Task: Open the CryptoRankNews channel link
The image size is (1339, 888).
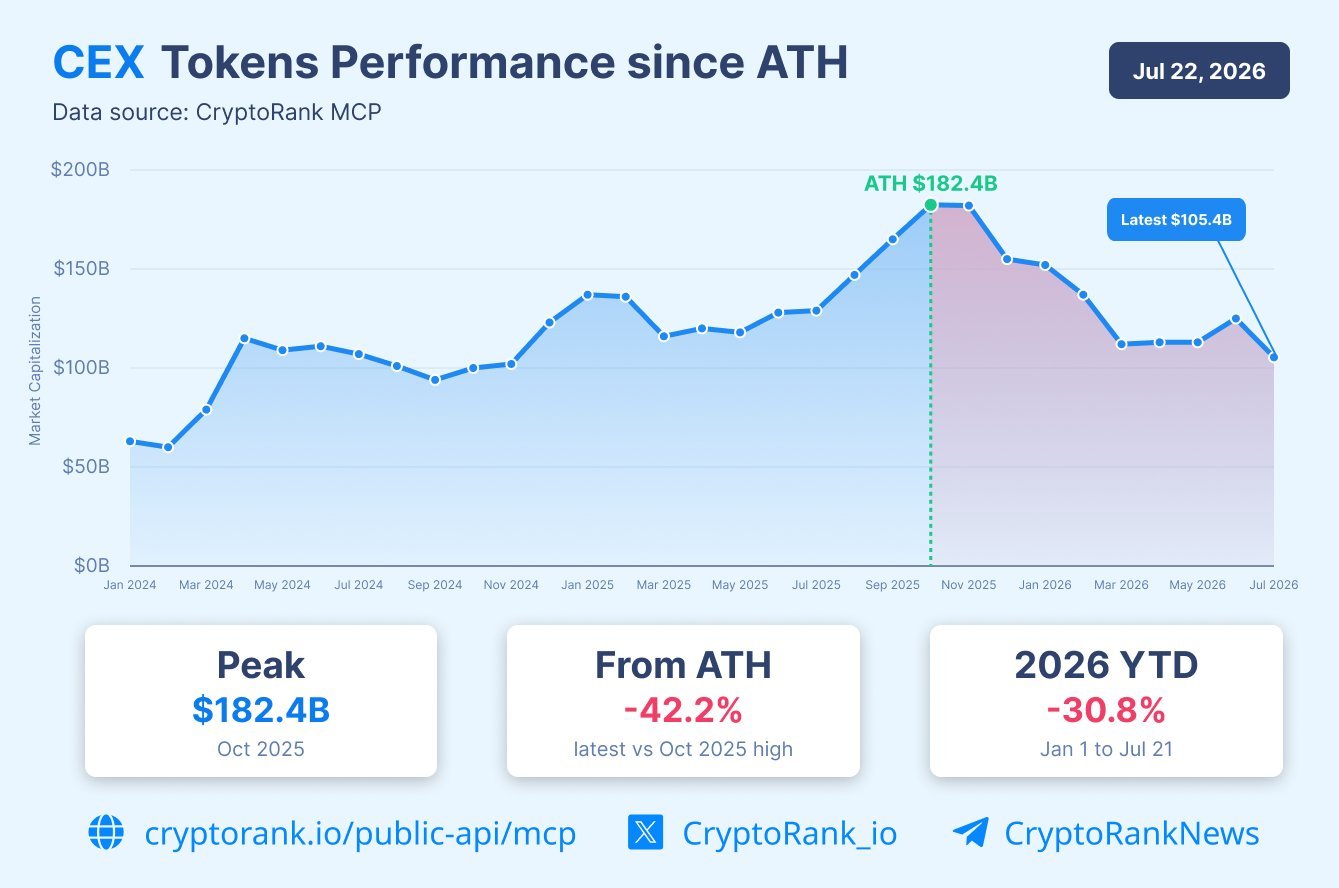Action: [x=1132, y=833]
